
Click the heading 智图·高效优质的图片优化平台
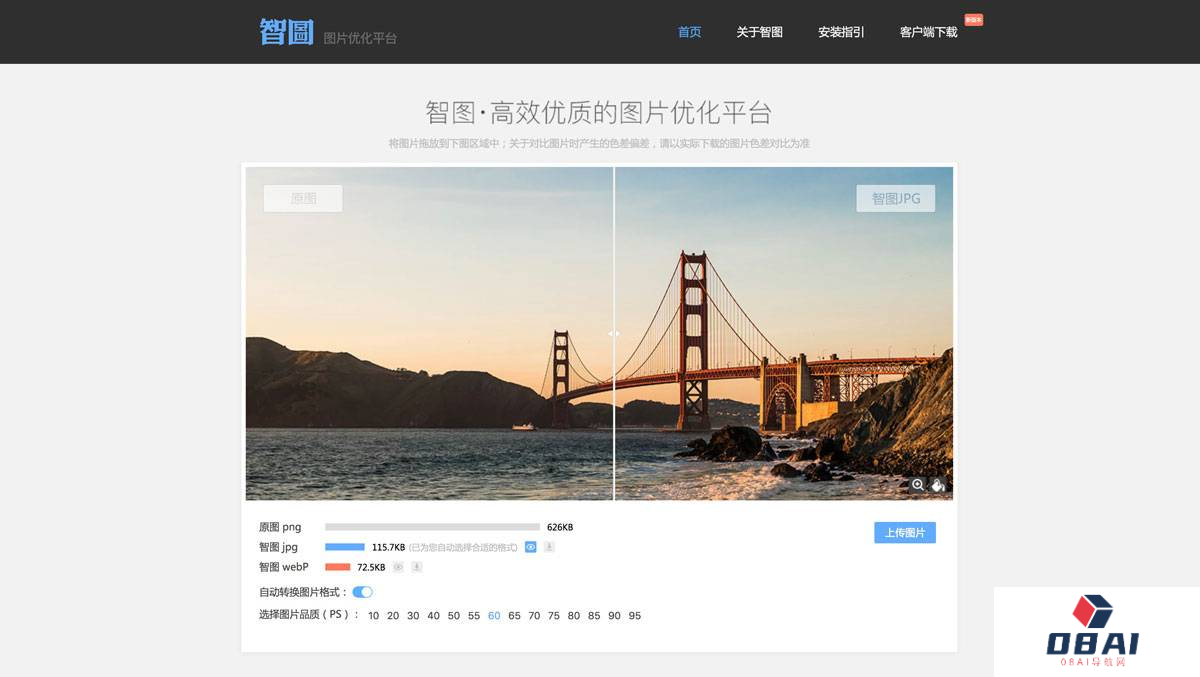click(x=599, y=112)
